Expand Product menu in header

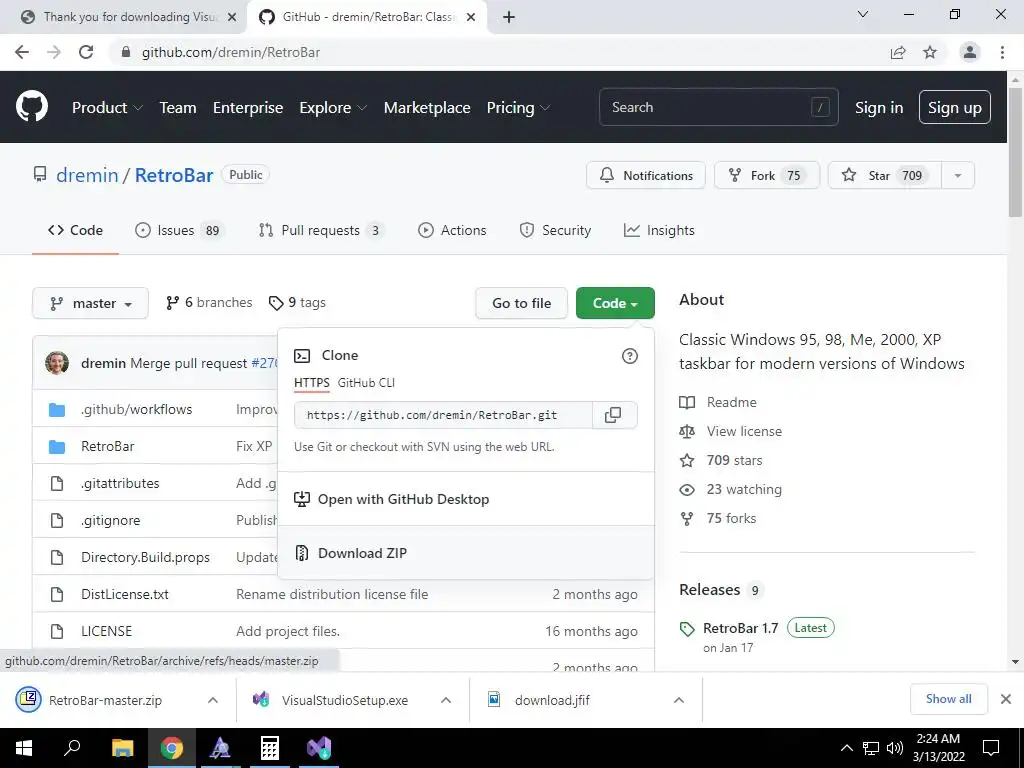(107, 108)
